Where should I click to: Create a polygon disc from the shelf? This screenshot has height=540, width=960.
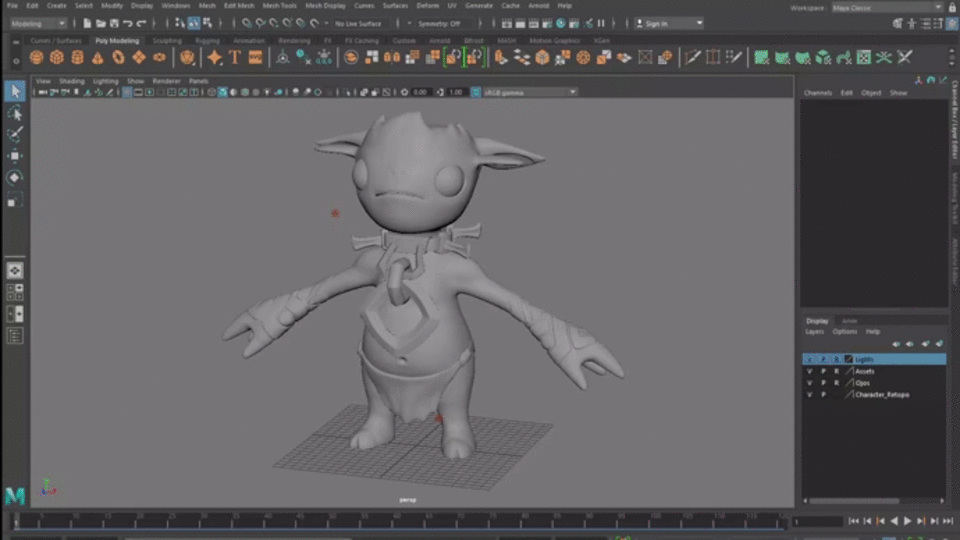[x=159, y=58]
